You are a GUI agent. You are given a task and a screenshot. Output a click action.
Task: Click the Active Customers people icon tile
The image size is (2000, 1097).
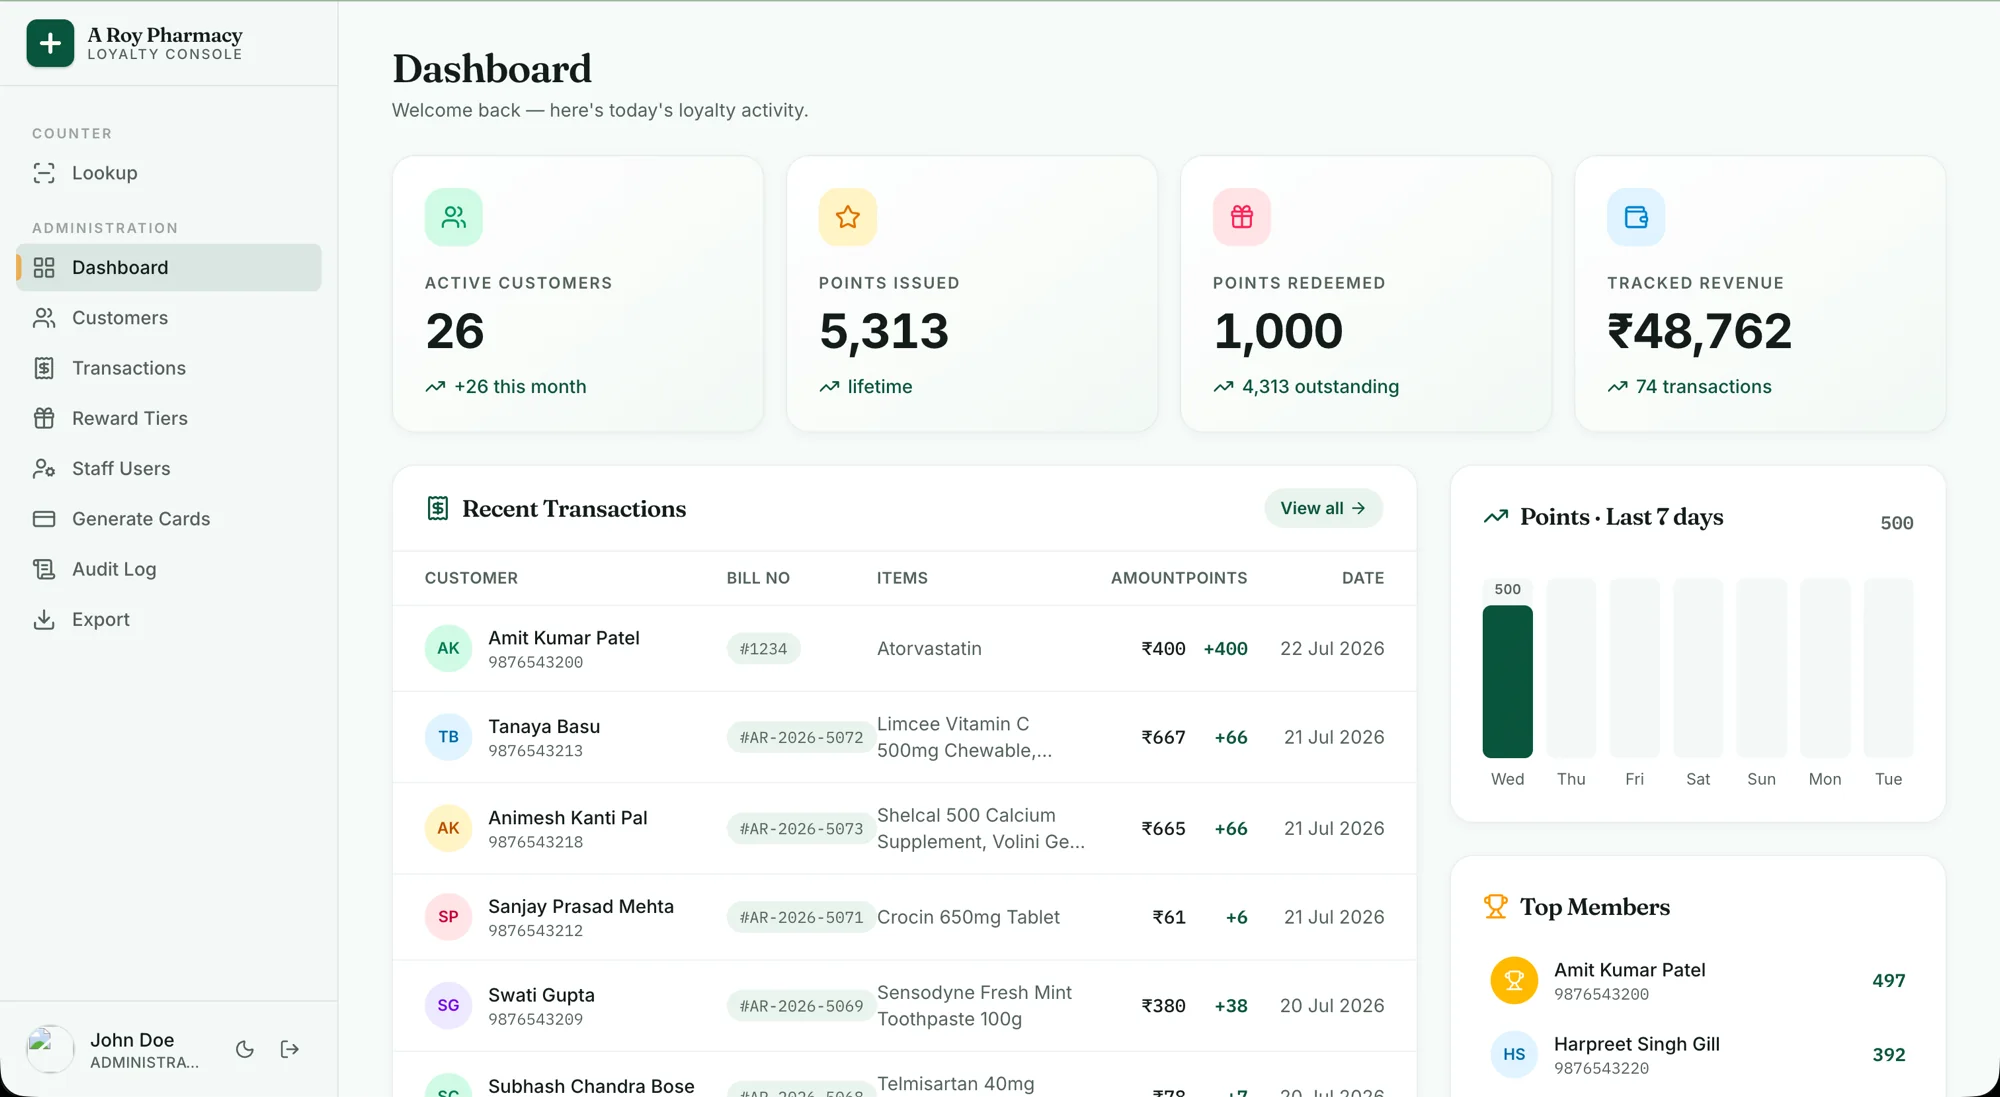[454, 217]
